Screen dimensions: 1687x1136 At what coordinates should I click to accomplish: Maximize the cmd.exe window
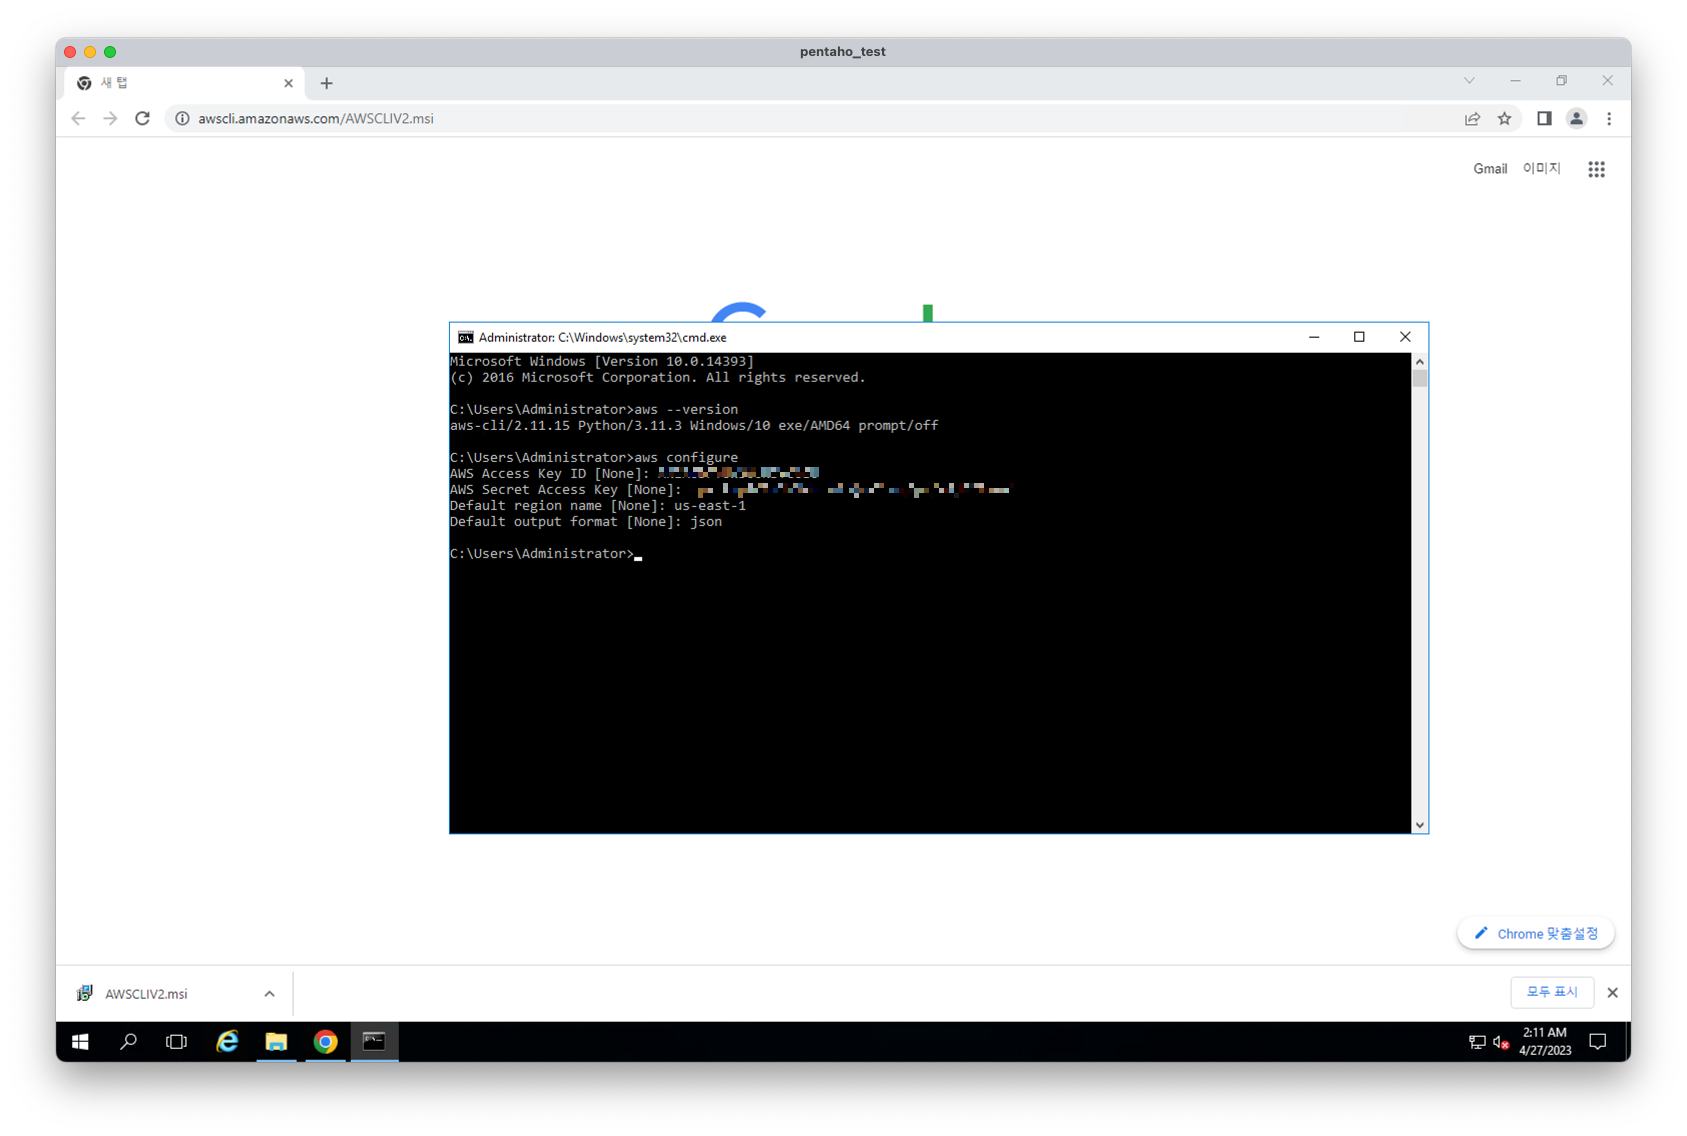(1359, 338)
